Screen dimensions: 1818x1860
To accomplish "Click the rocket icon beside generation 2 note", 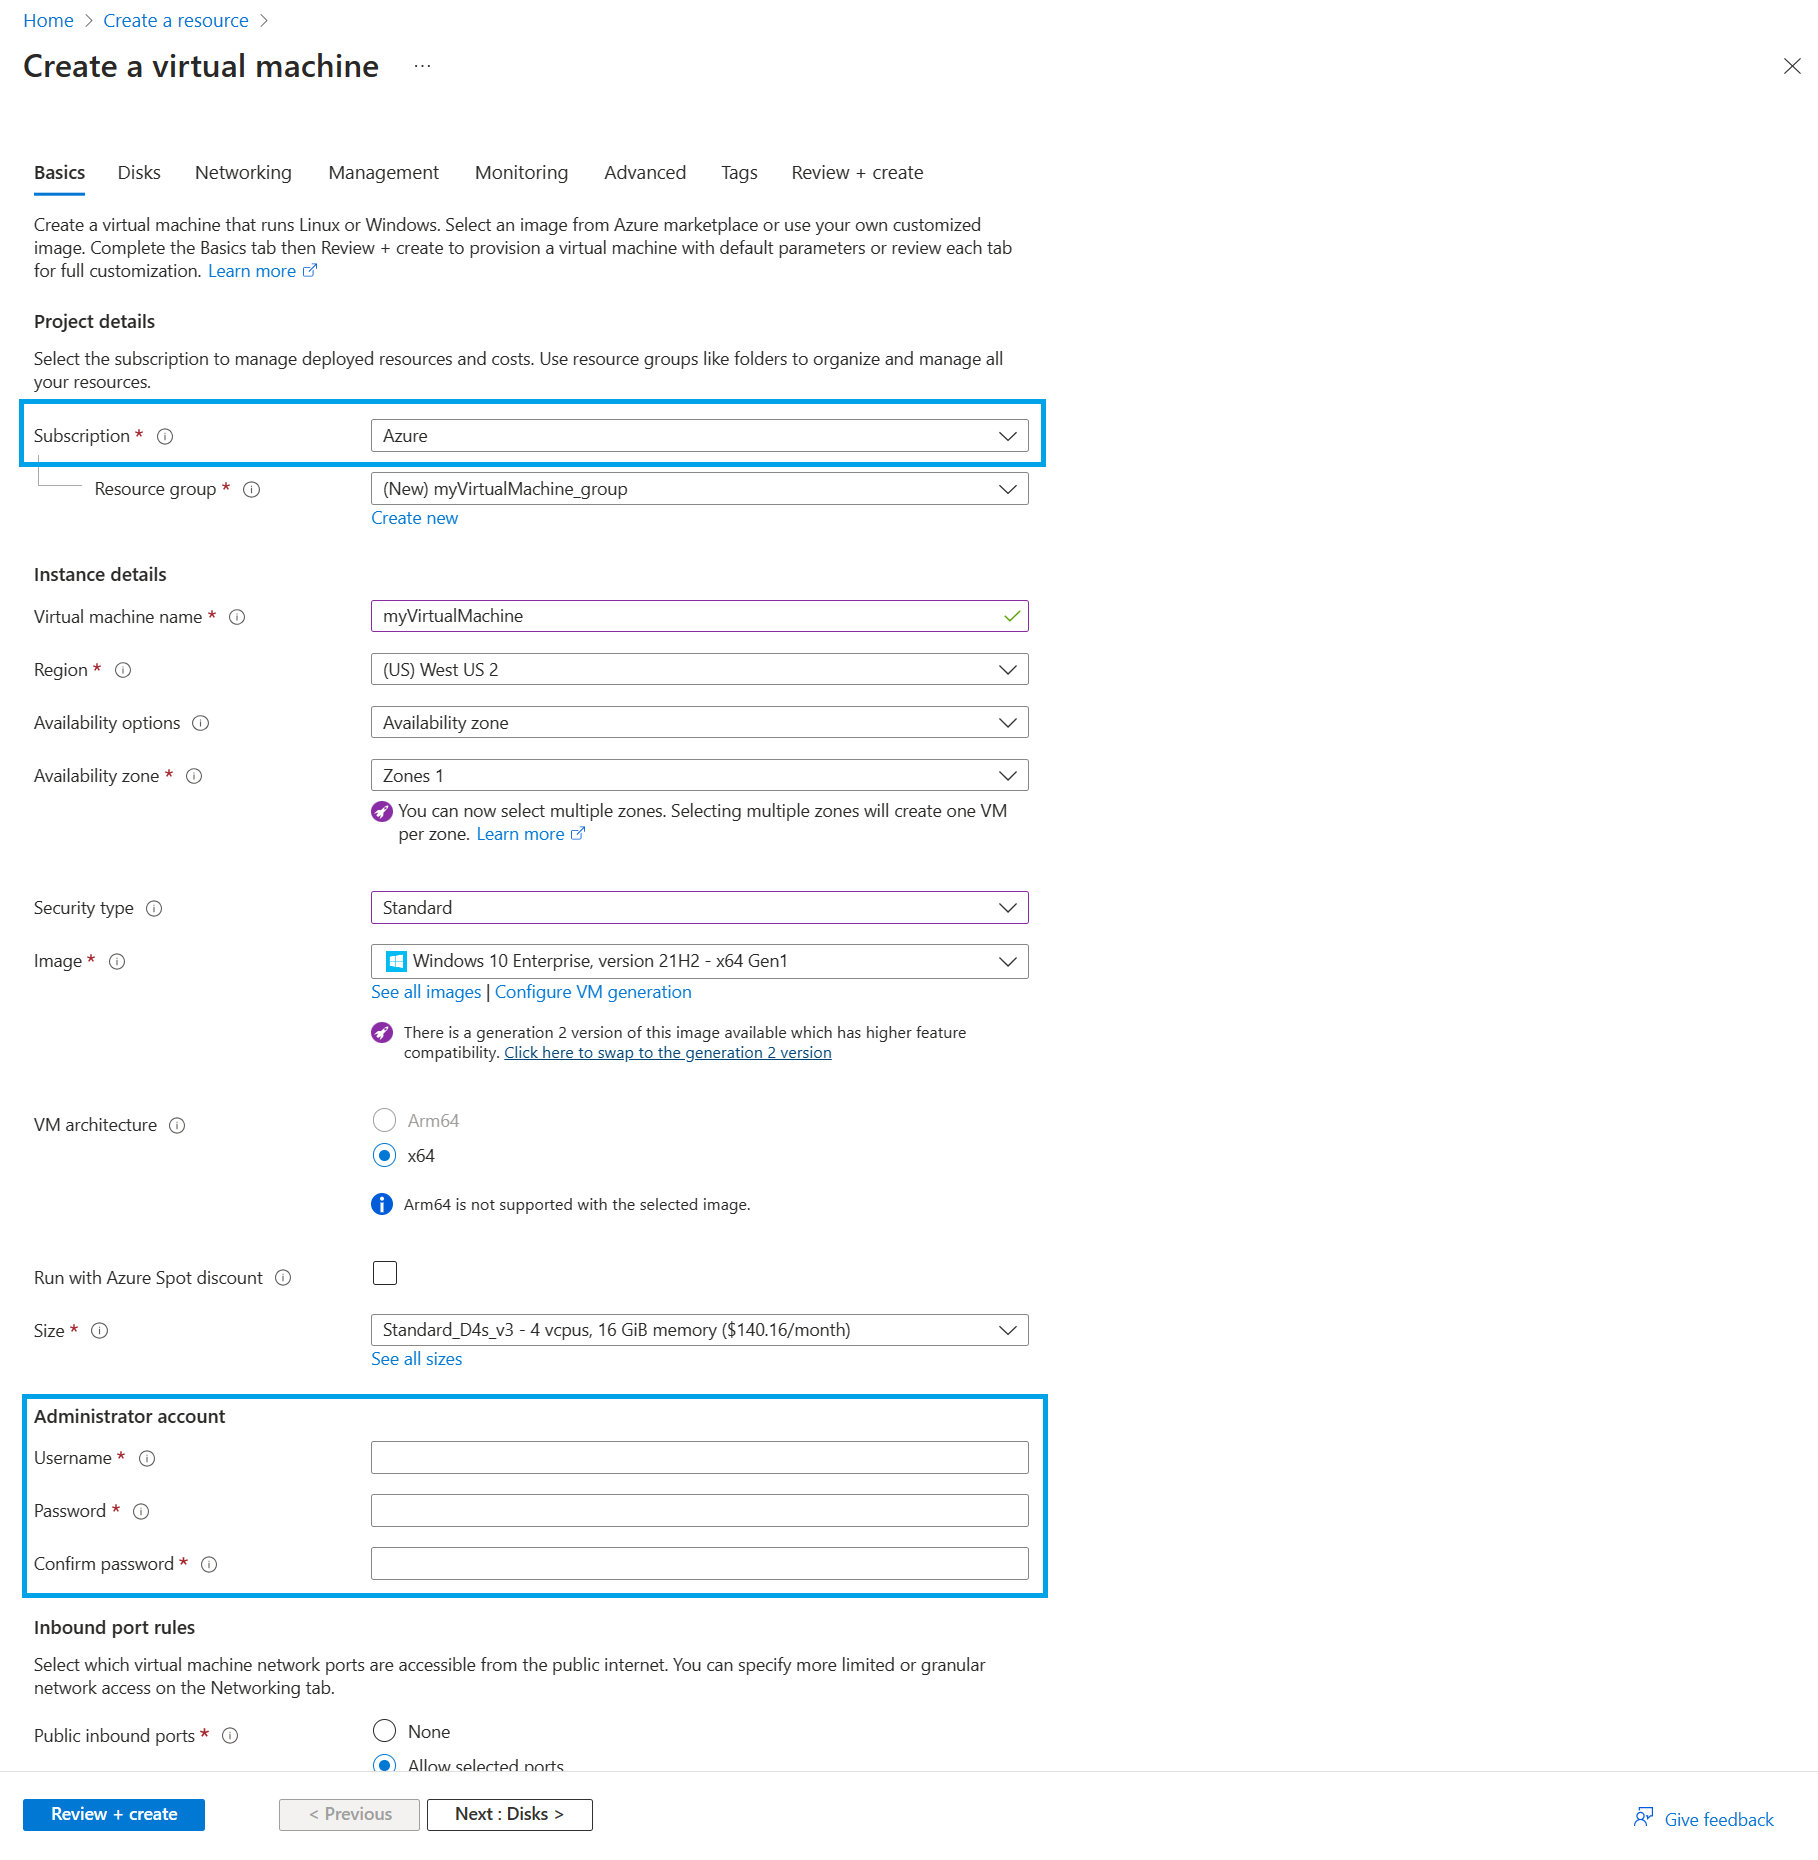I will click(x=382, y=1033).
